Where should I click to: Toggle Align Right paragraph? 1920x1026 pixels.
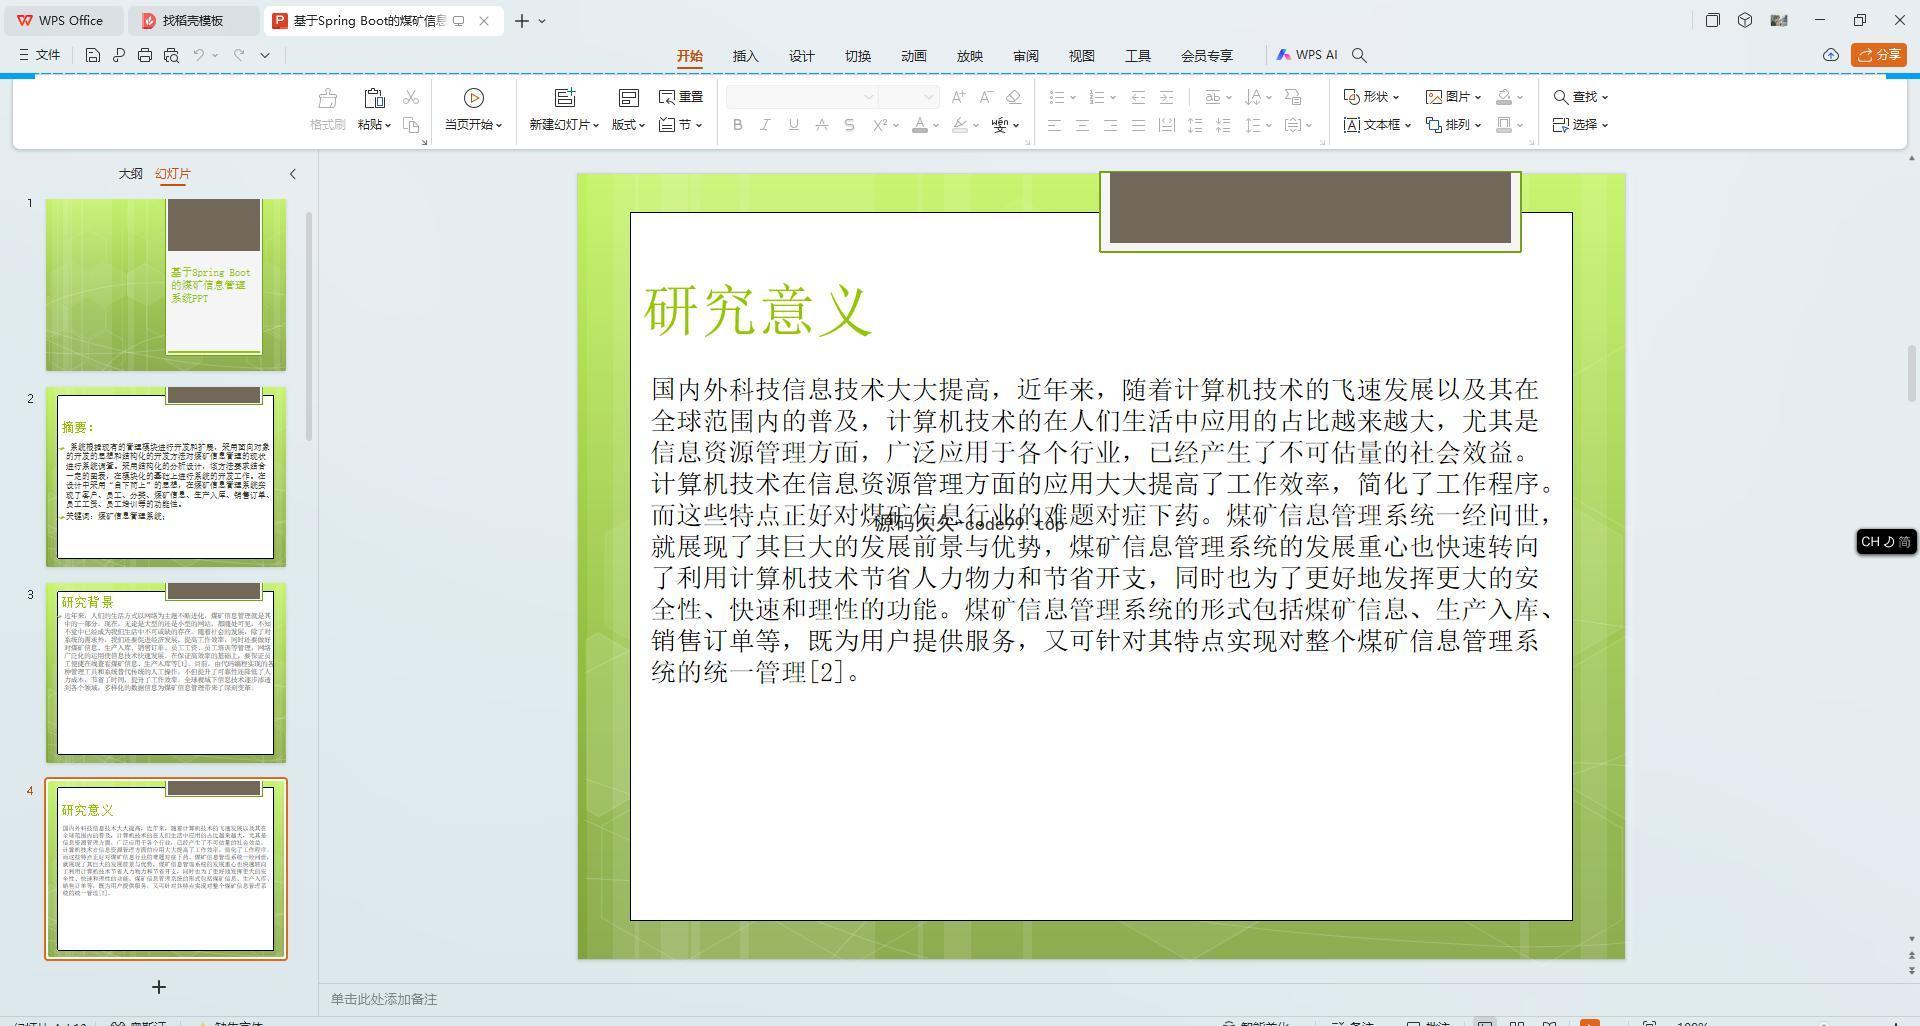coord(1110,125)
